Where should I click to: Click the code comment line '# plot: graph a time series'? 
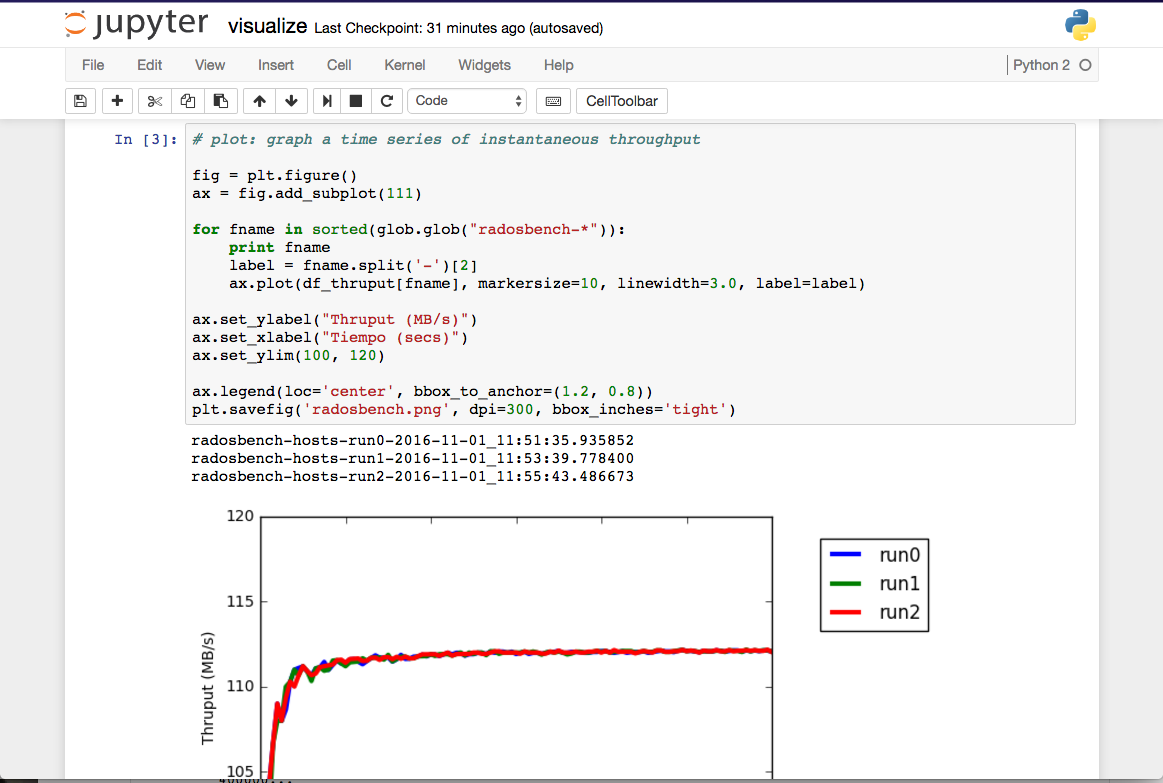(x=447, y=139)
